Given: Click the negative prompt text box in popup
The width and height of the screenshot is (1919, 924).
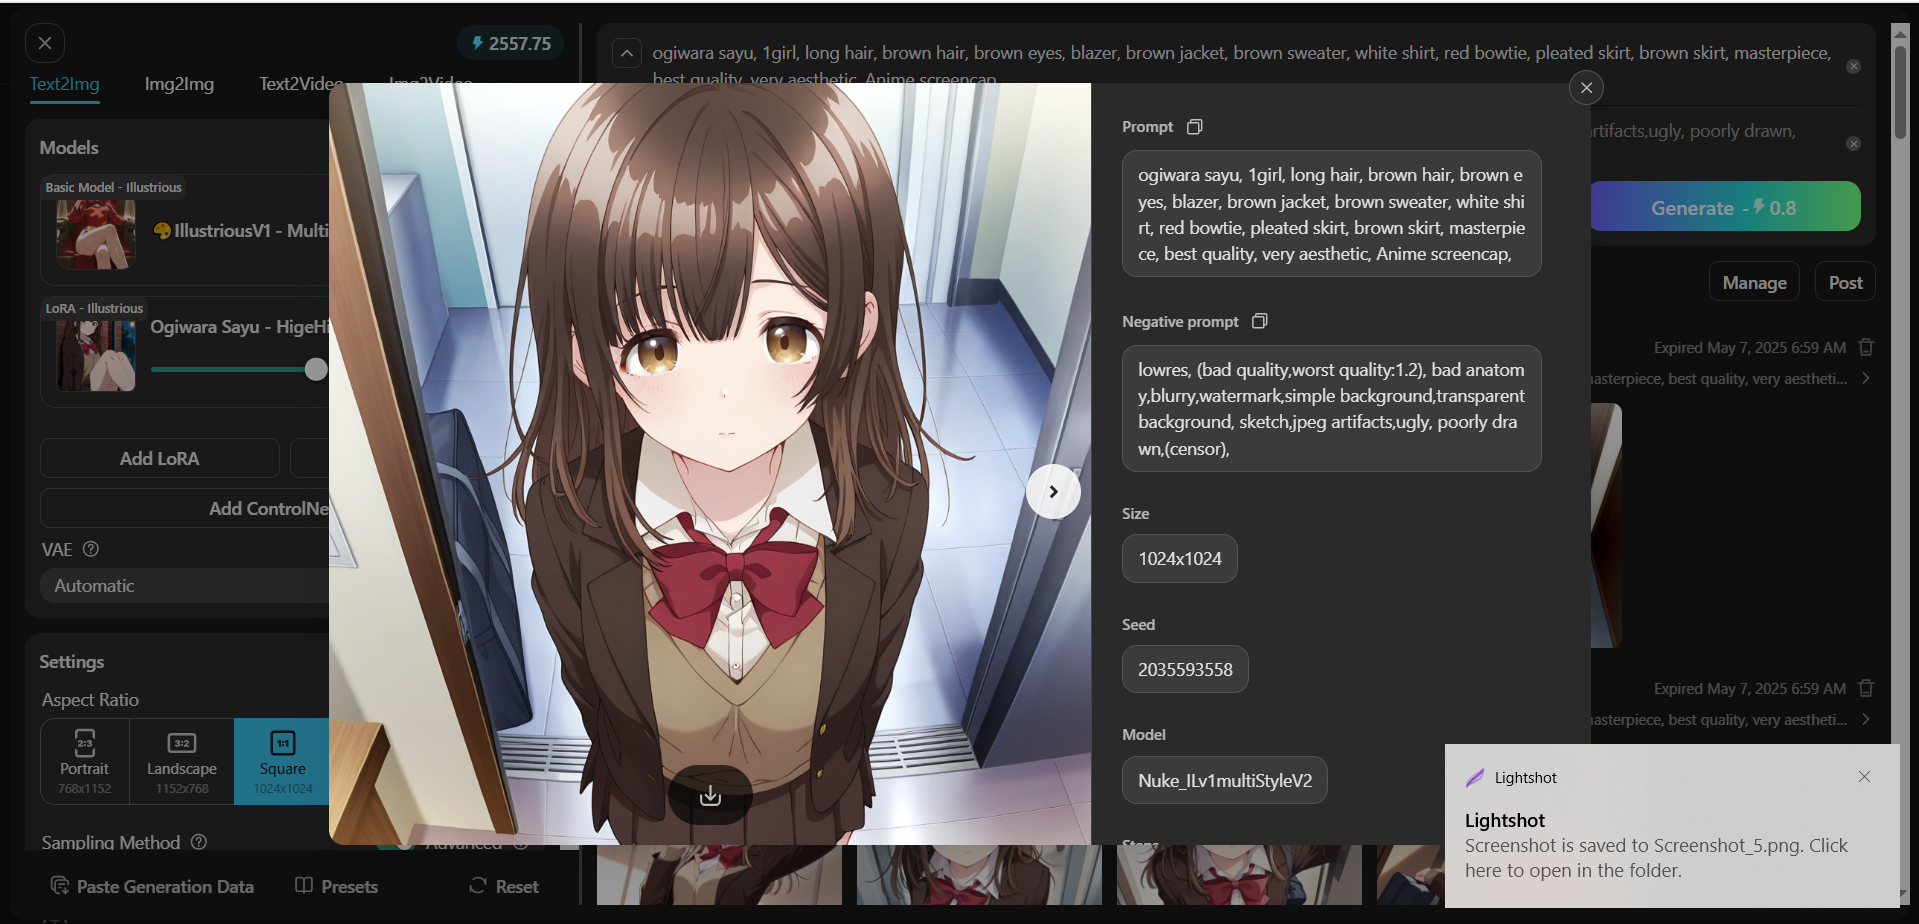Looking at the screenshot, I should (1331, 409).
